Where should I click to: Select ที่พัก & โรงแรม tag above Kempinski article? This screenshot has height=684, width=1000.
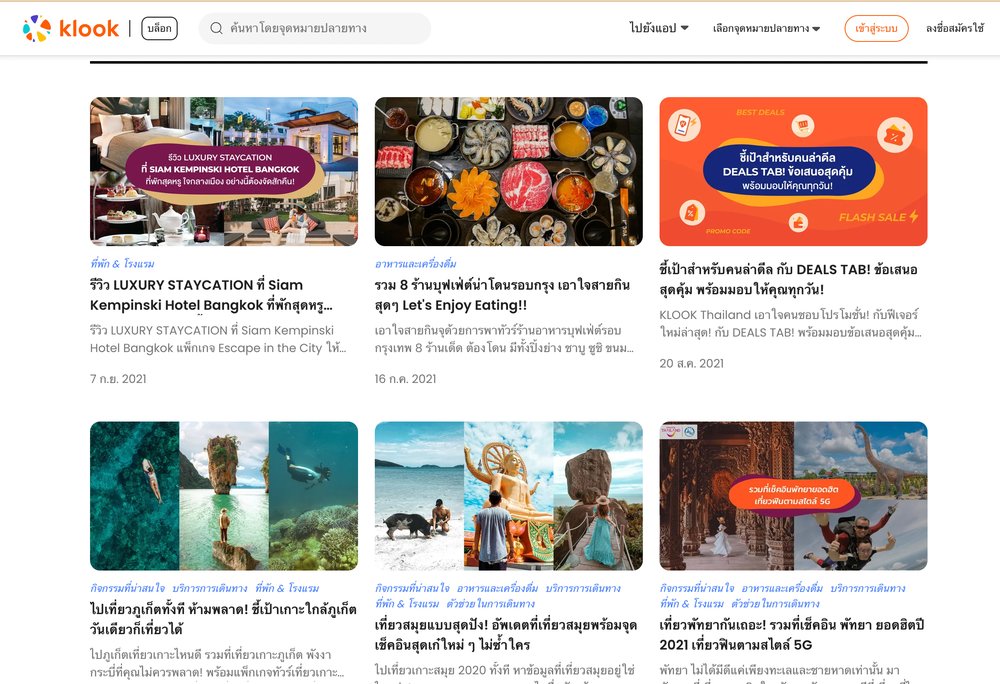tap(122, 263)
